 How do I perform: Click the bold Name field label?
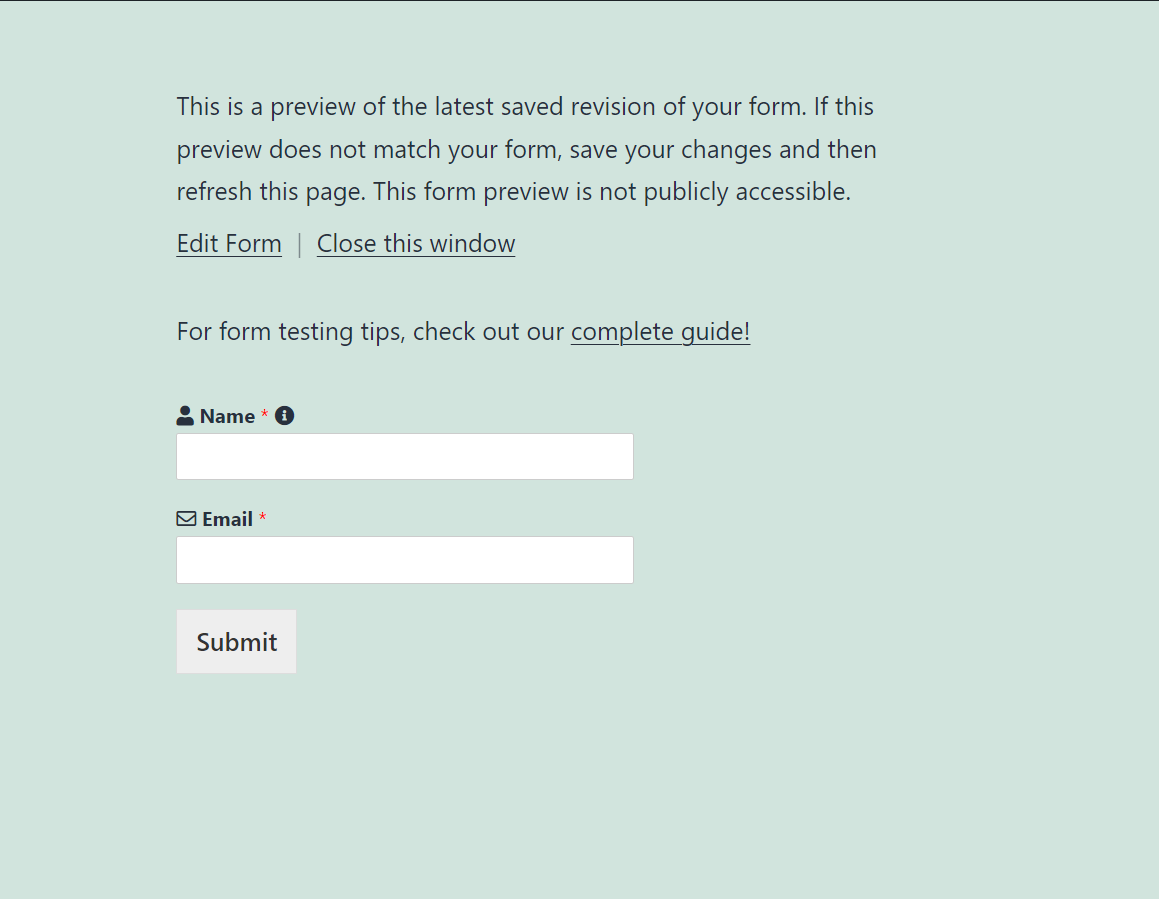pyautogui.click(x=227, y=416)
